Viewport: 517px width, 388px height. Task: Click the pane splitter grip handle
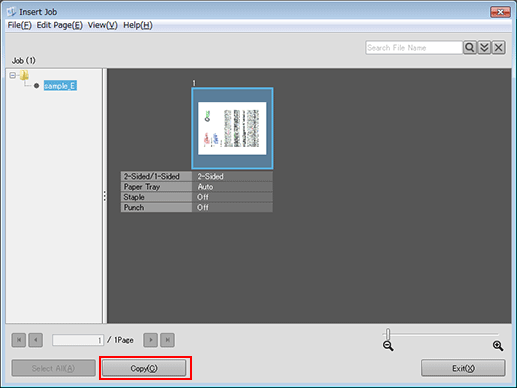pos(105,196)
